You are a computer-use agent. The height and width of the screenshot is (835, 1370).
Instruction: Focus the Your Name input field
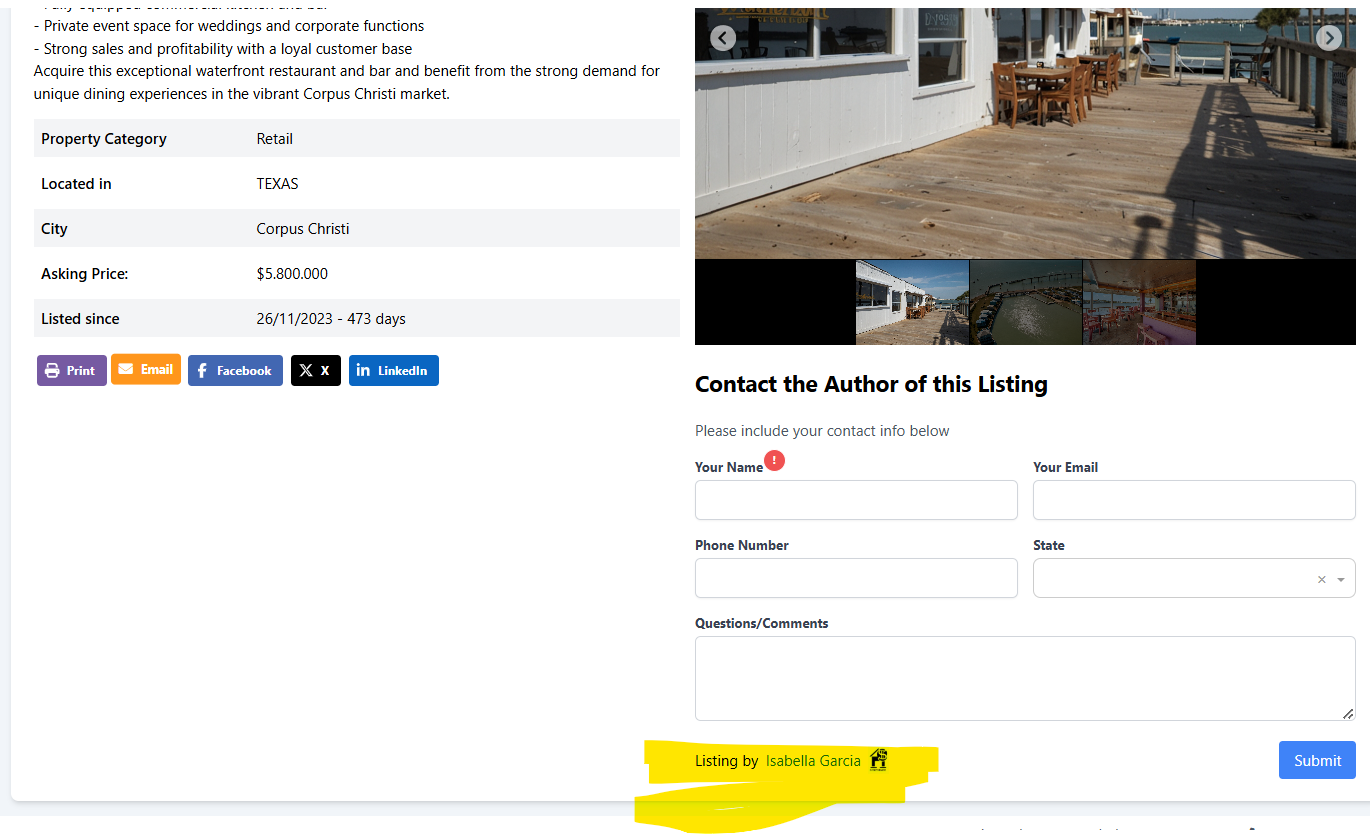[x=856, y=500]
